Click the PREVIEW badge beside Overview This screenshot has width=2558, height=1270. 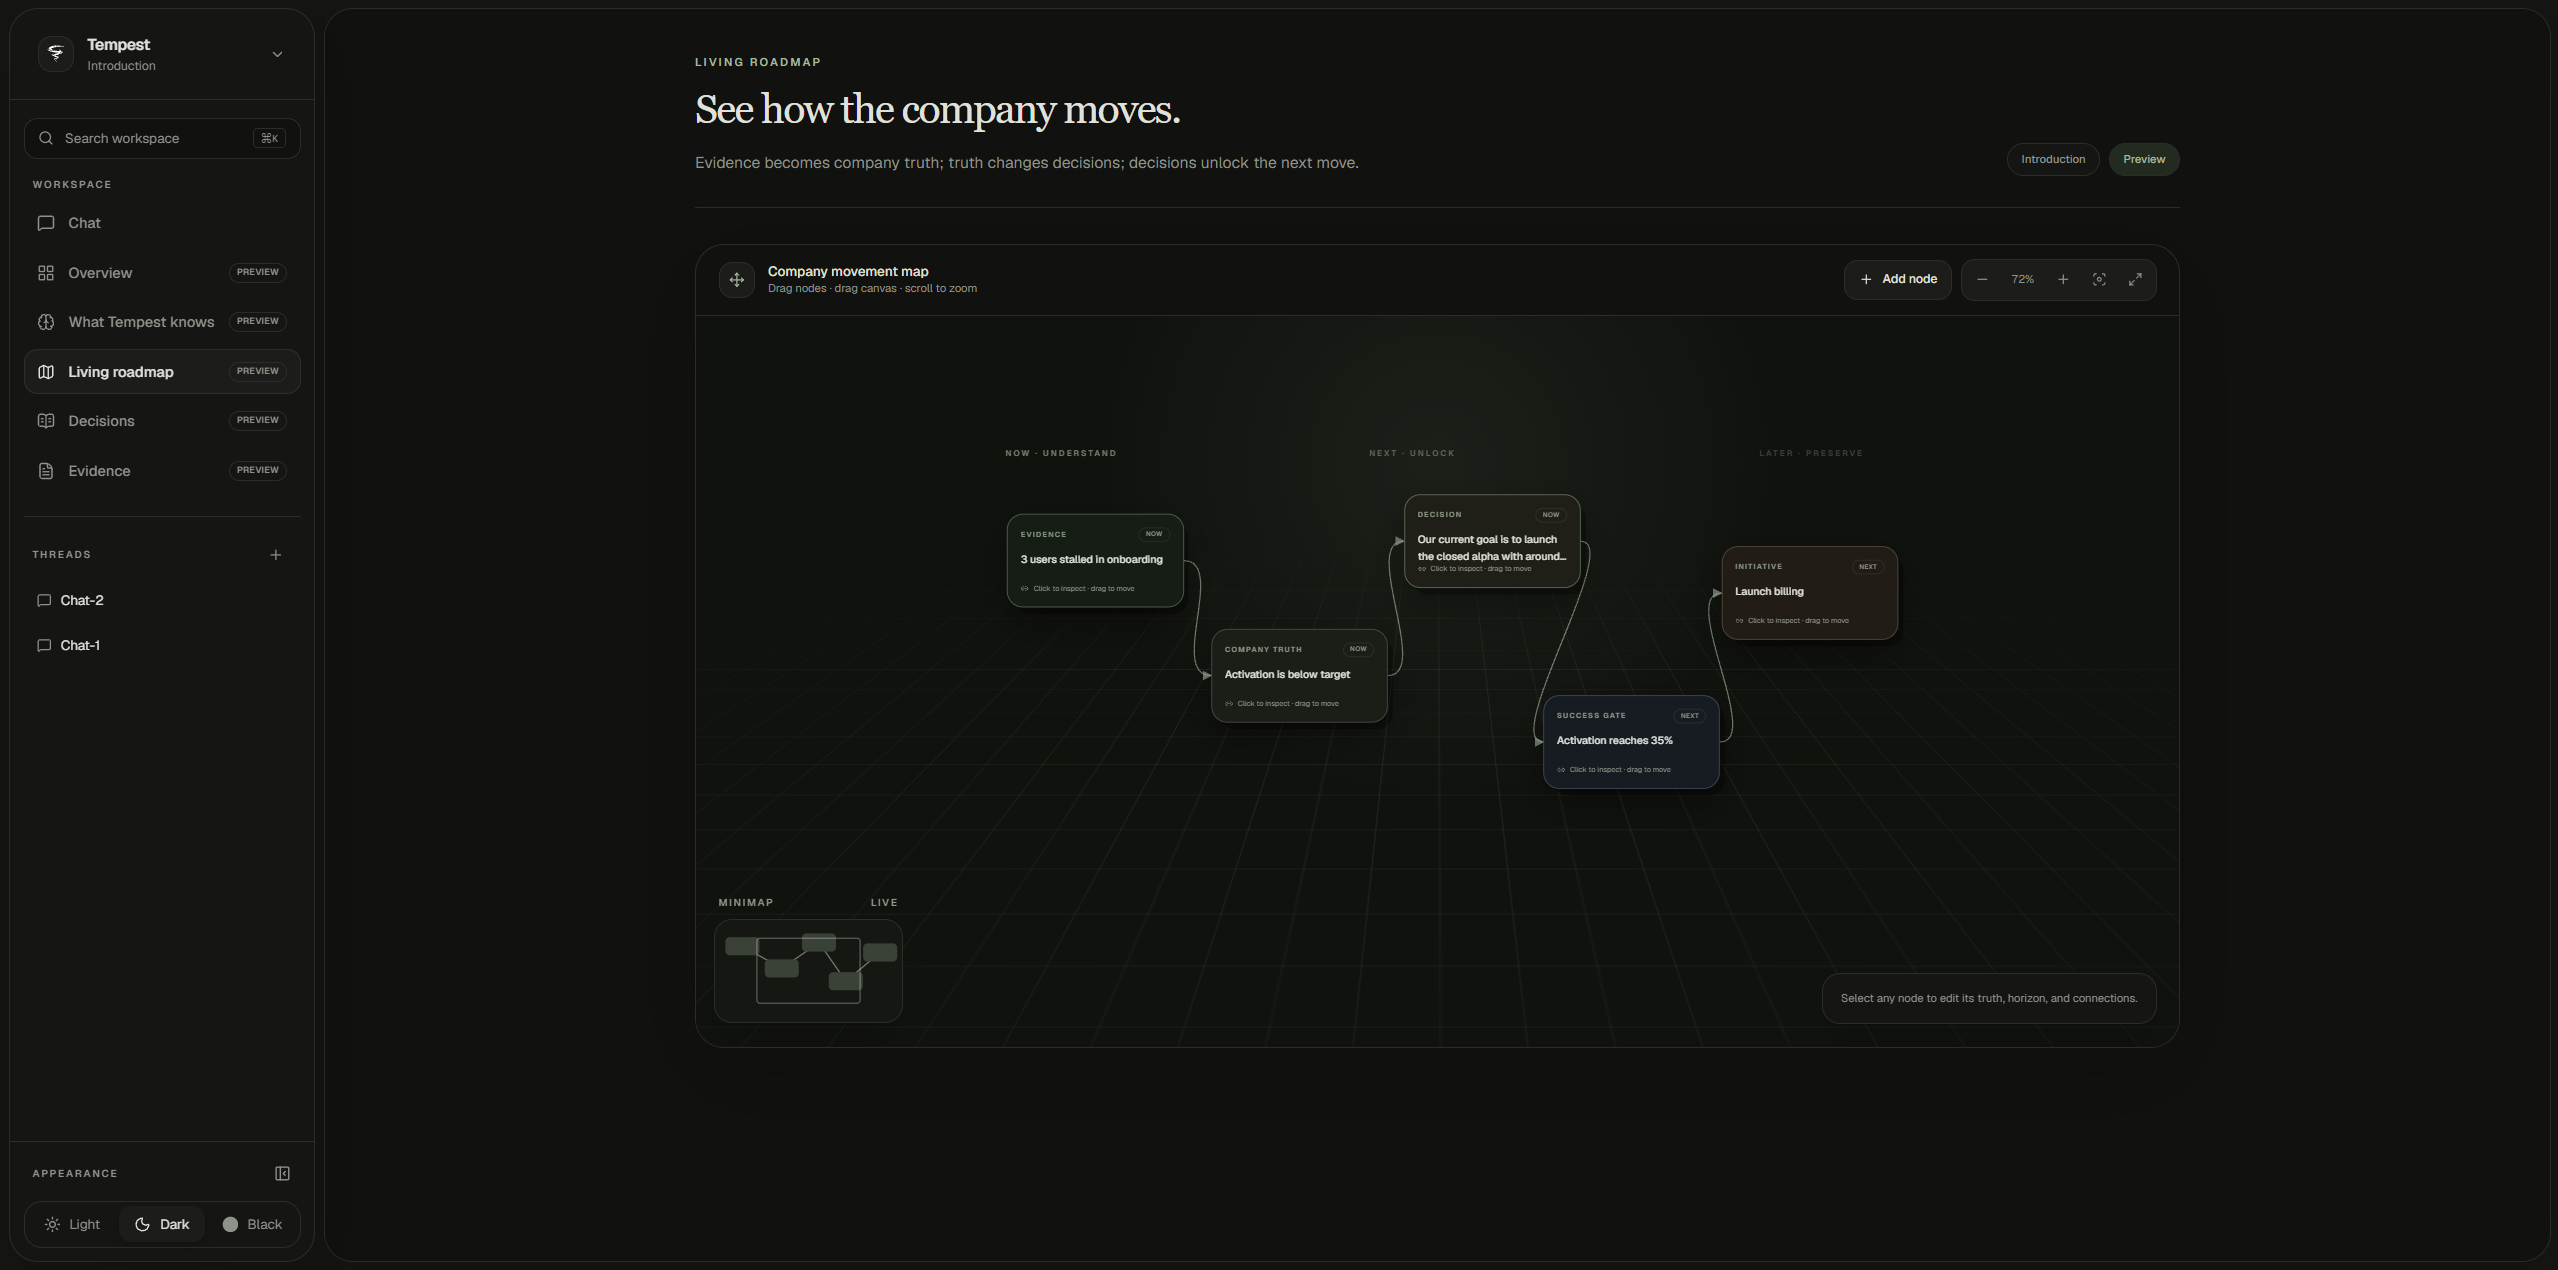pos(258,272)
